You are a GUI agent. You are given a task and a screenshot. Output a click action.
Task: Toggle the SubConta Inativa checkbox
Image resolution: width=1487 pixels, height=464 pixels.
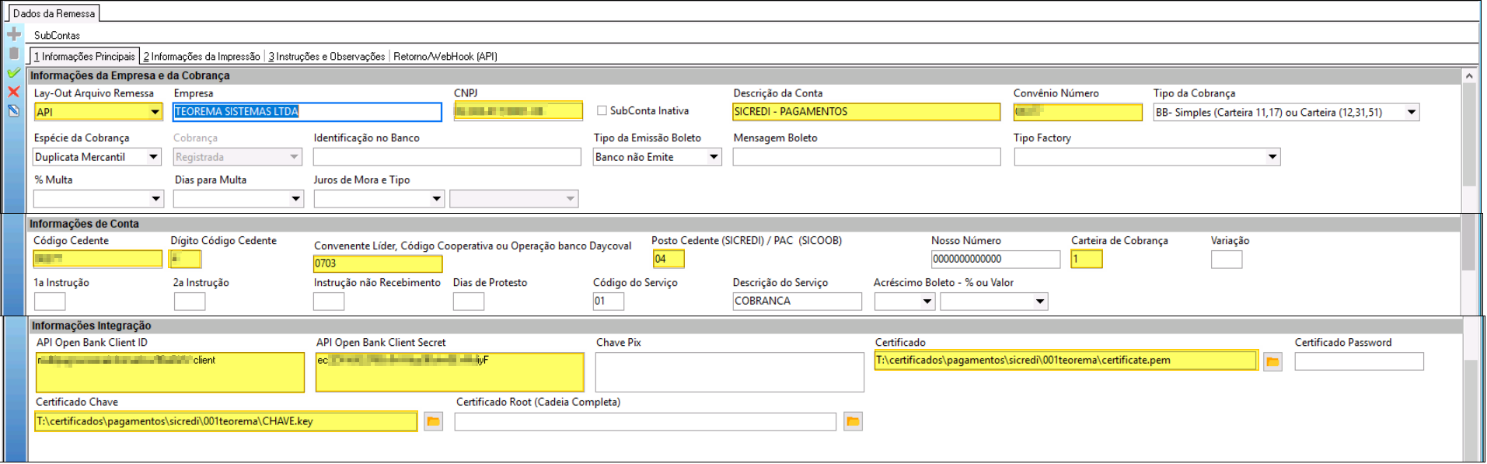tap(602, 111)
